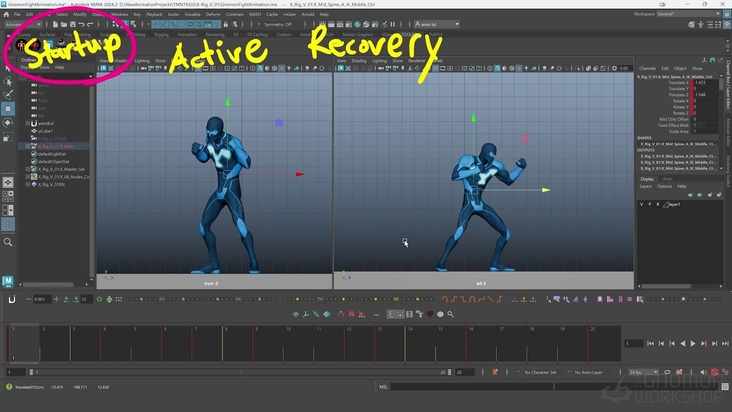Toggle layer1 playback P box
This screenshot has width=732, height=412.
click(650, 204)
